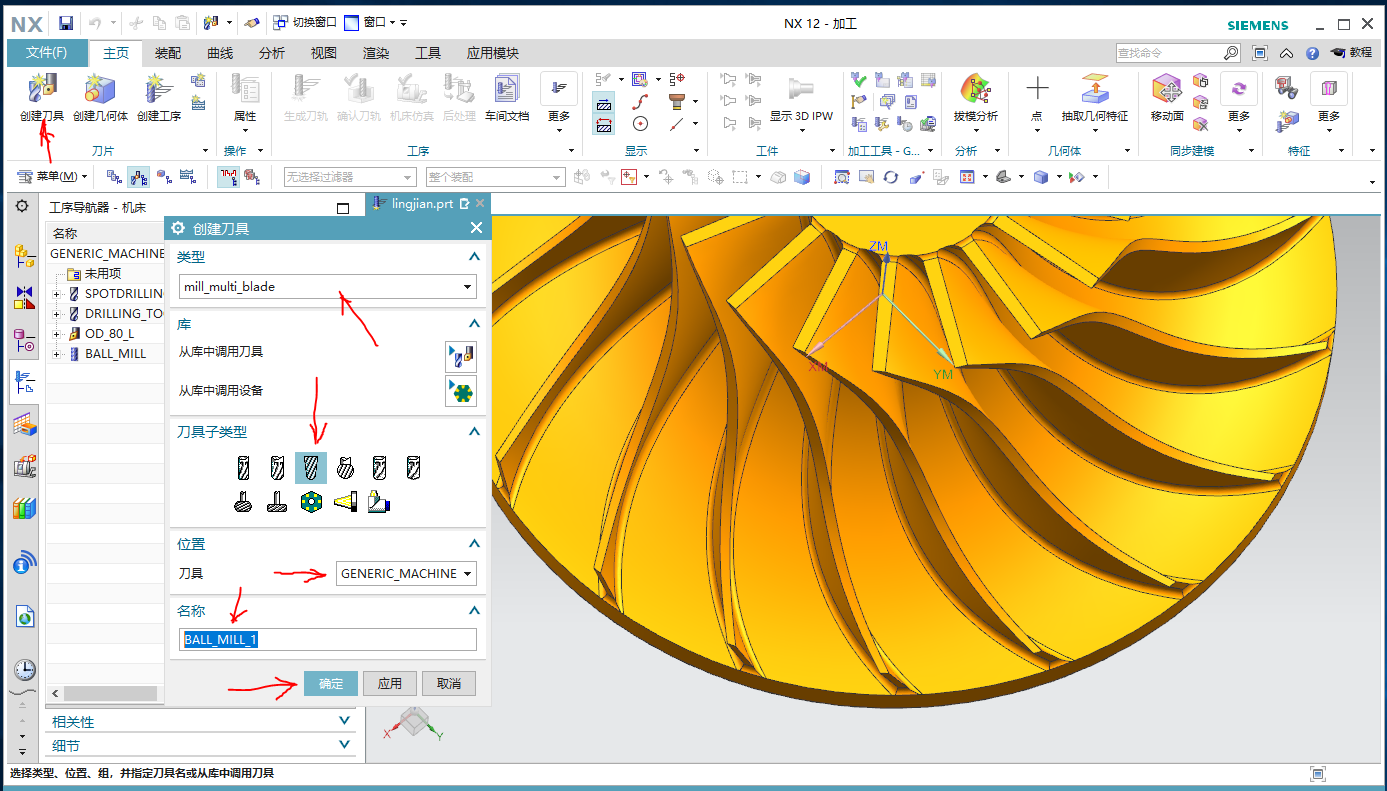Click the navigator horizontal scrollbar

(x=111, y=693)
